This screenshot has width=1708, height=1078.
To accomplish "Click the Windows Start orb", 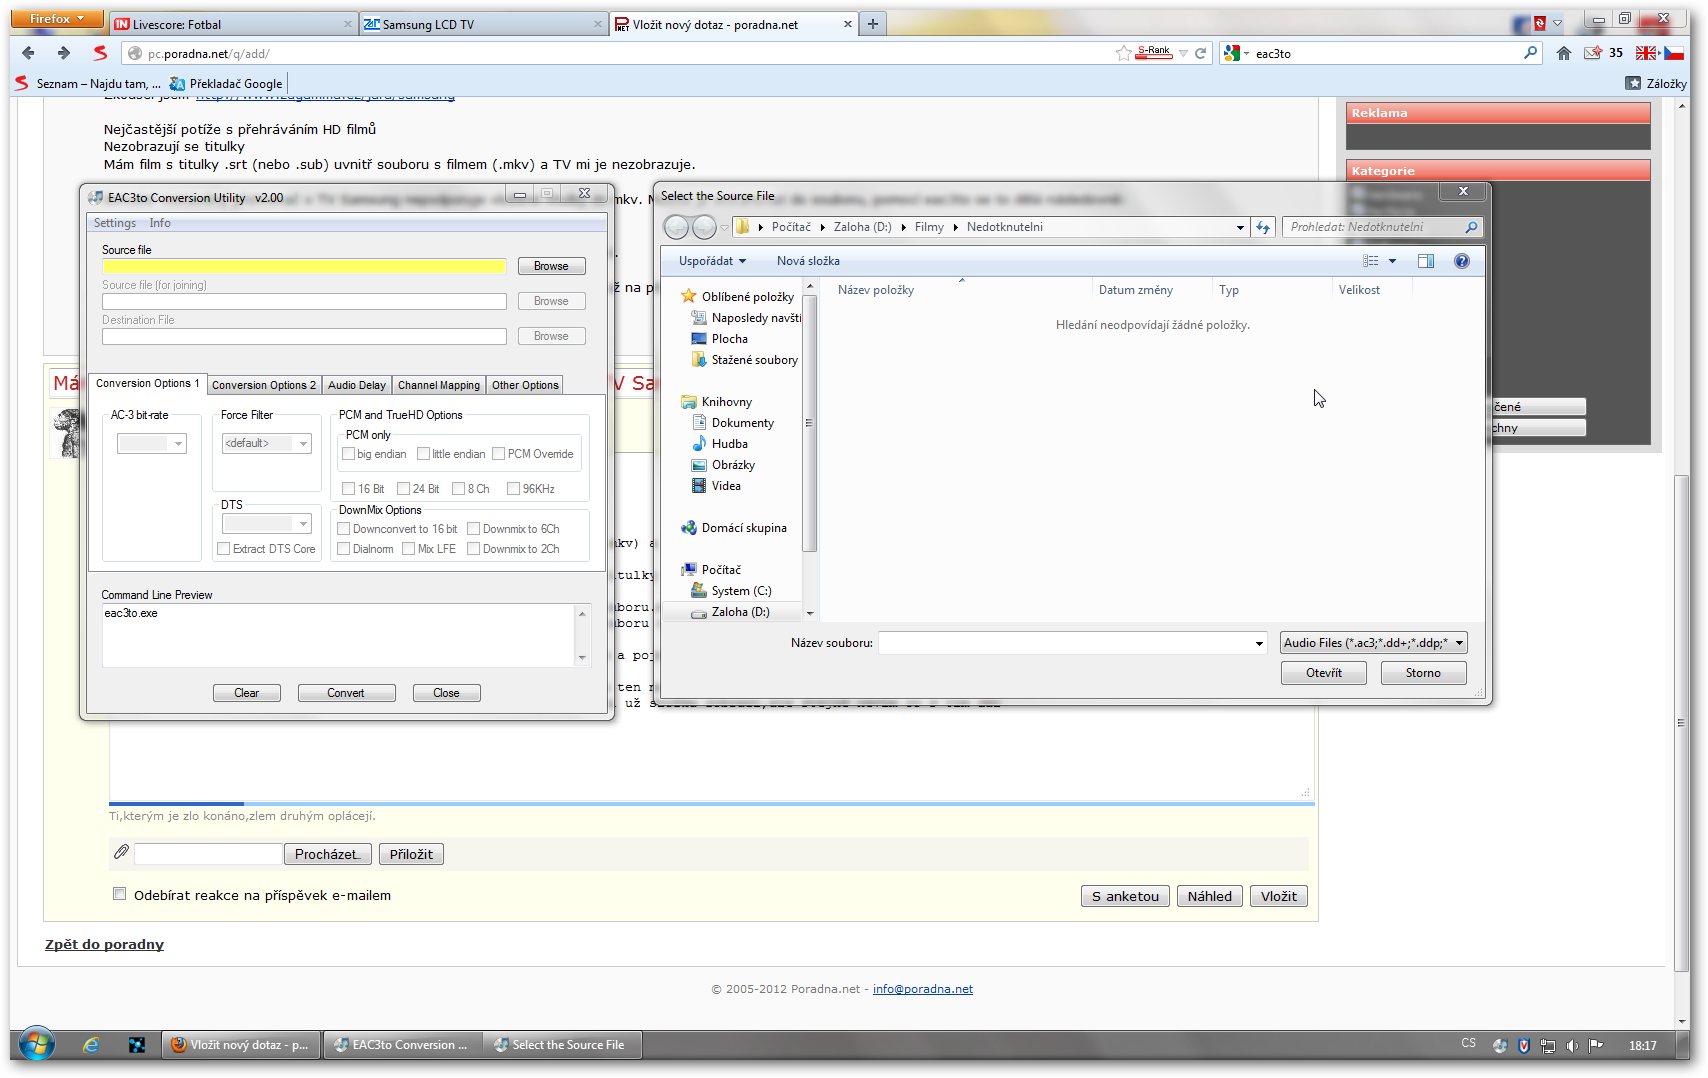I will tap(37, 1045).
